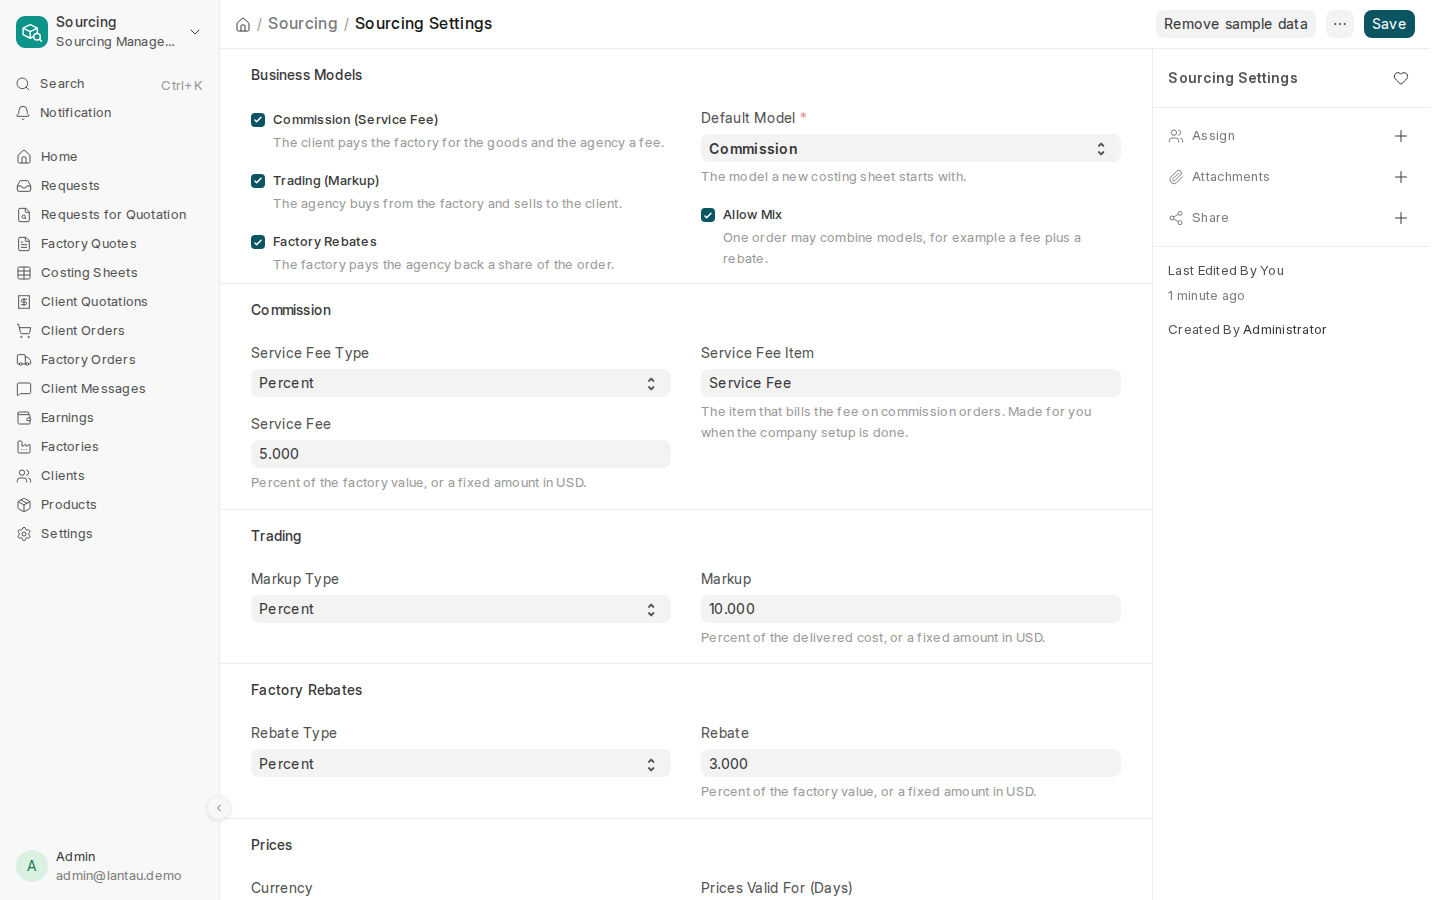Click the Sourcing breadcrumb link

point(303,23)
